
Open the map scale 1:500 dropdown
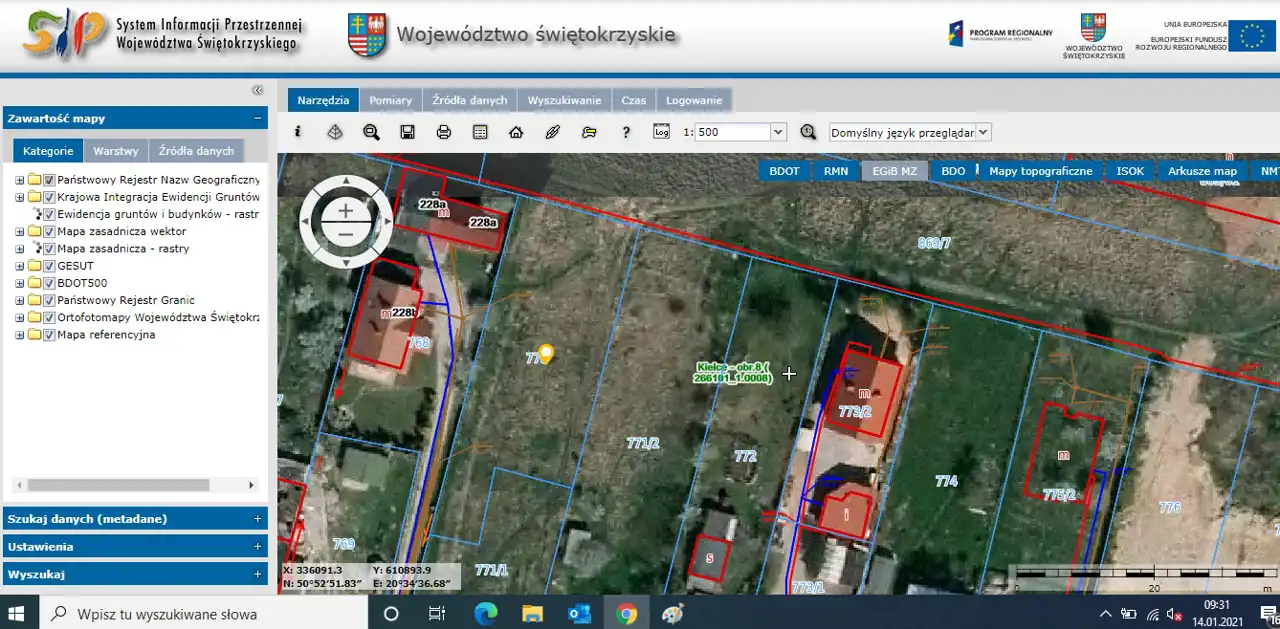(x=778, y=132)
